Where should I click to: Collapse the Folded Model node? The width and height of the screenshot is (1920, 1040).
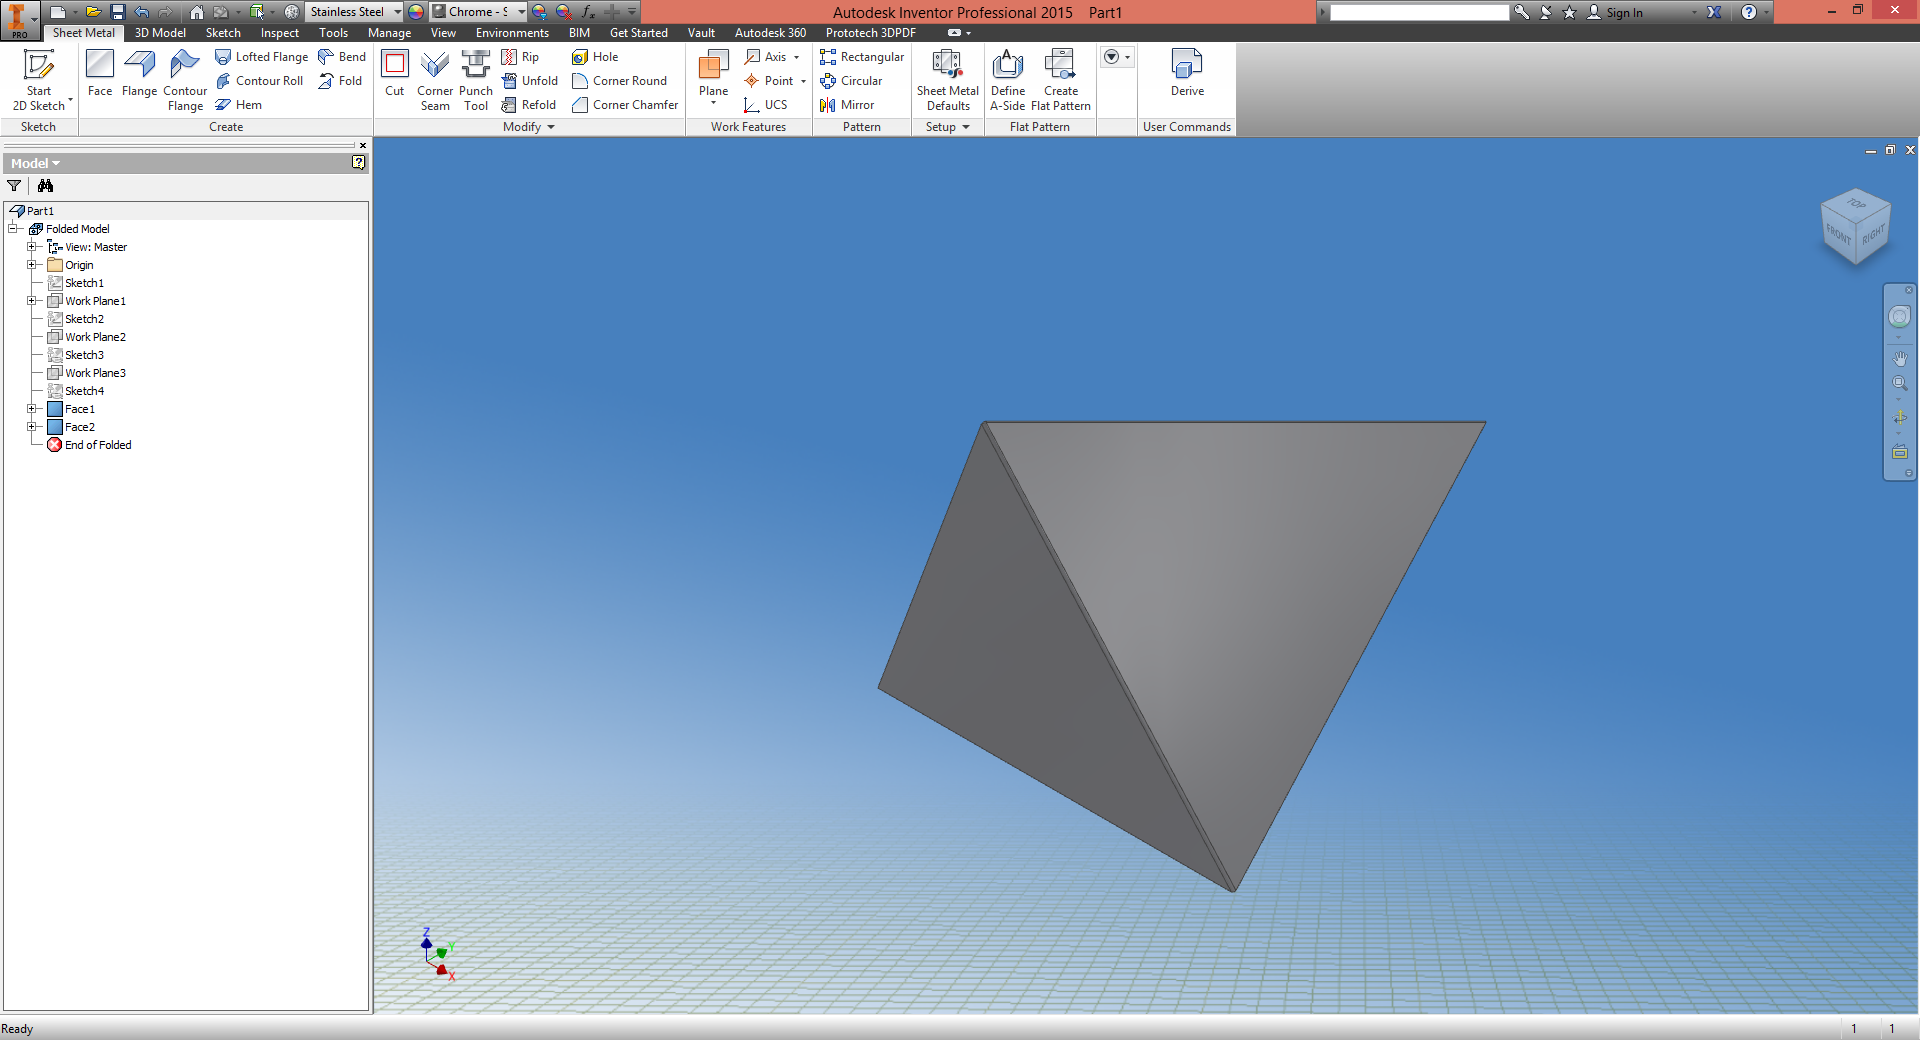click(x=14, y=229)
